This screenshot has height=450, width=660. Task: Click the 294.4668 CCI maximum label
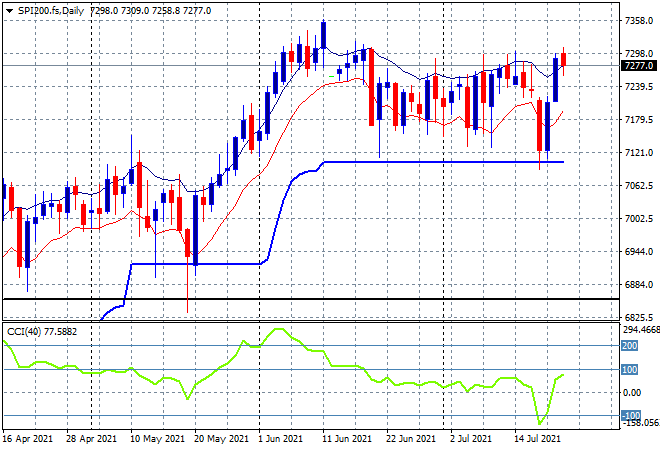(641, 330)
